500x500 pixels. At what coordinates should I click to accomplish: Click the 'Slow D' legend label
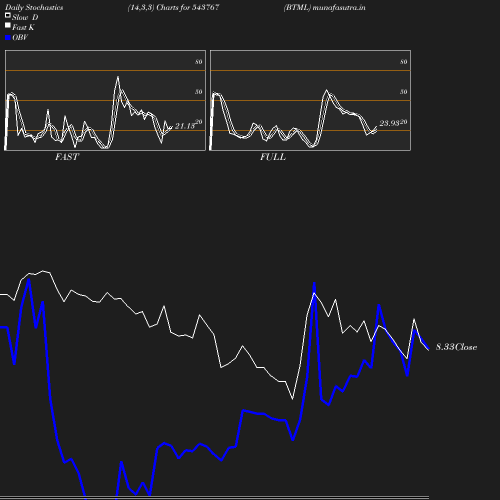(25, 17)
